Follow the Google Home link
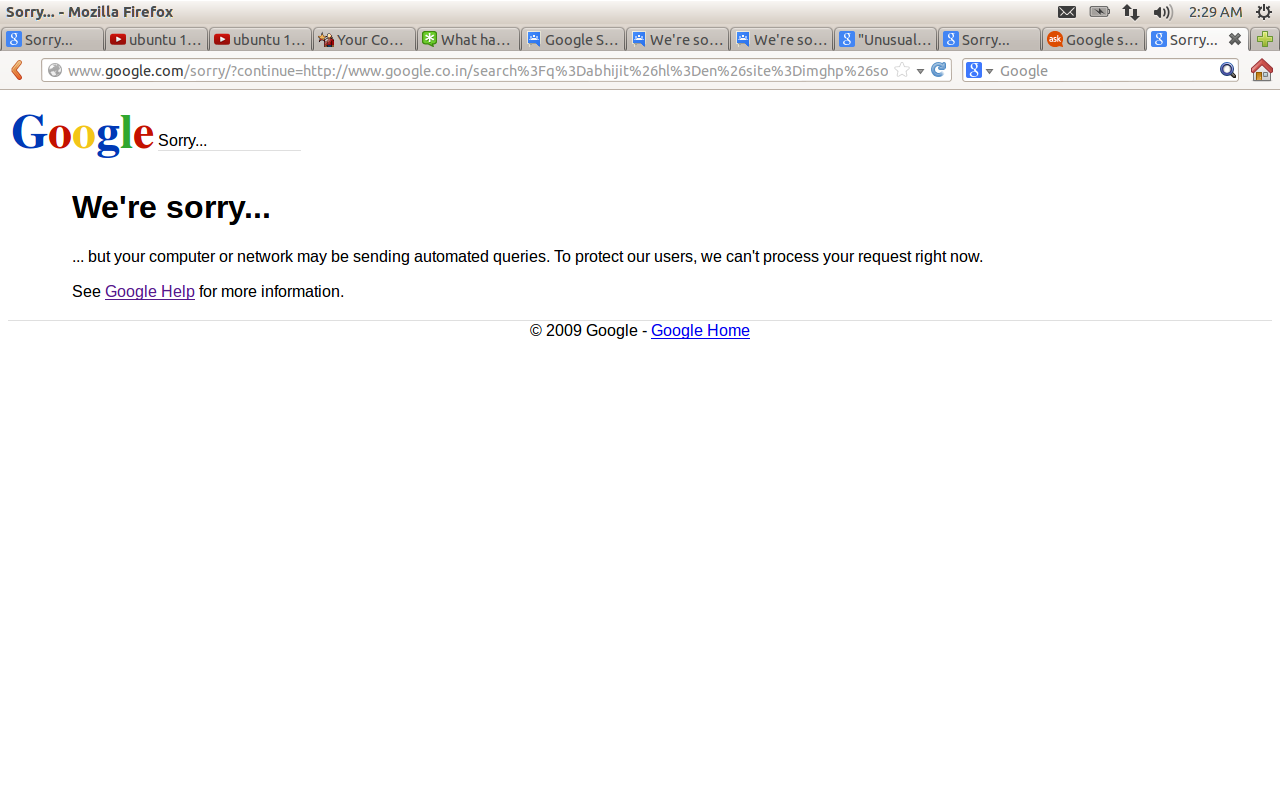This screenshot has width=1280, height=800. click(700, 331)
